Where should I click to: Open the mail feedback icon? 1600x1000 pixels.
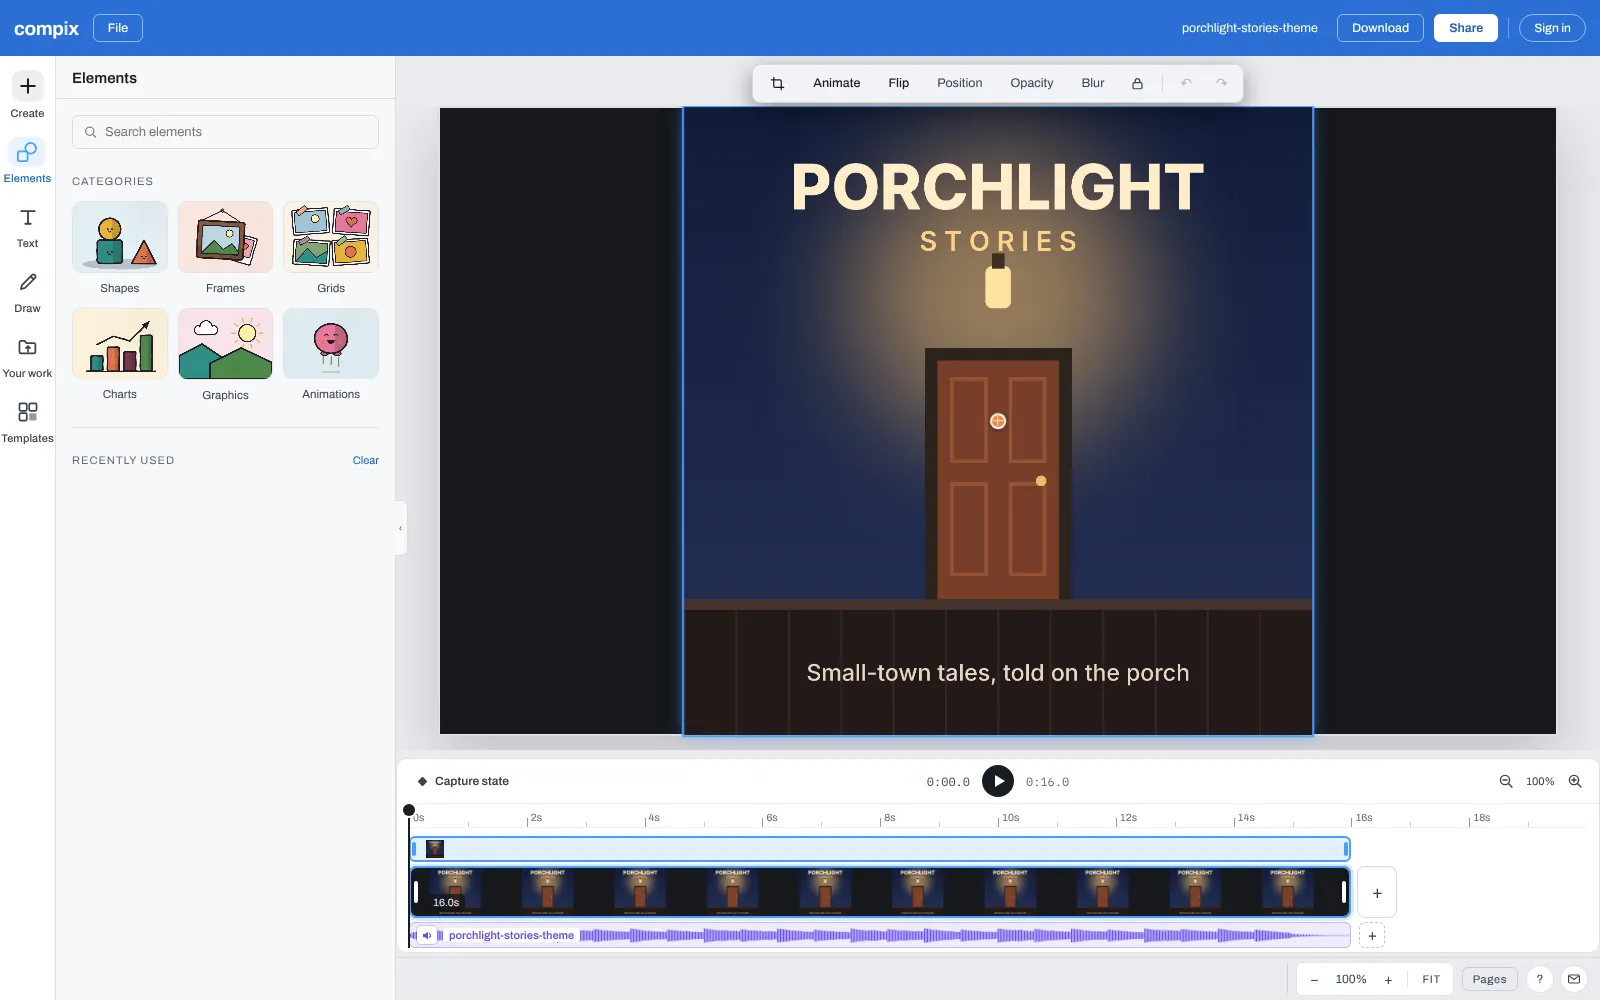[x=1574, y=979]
